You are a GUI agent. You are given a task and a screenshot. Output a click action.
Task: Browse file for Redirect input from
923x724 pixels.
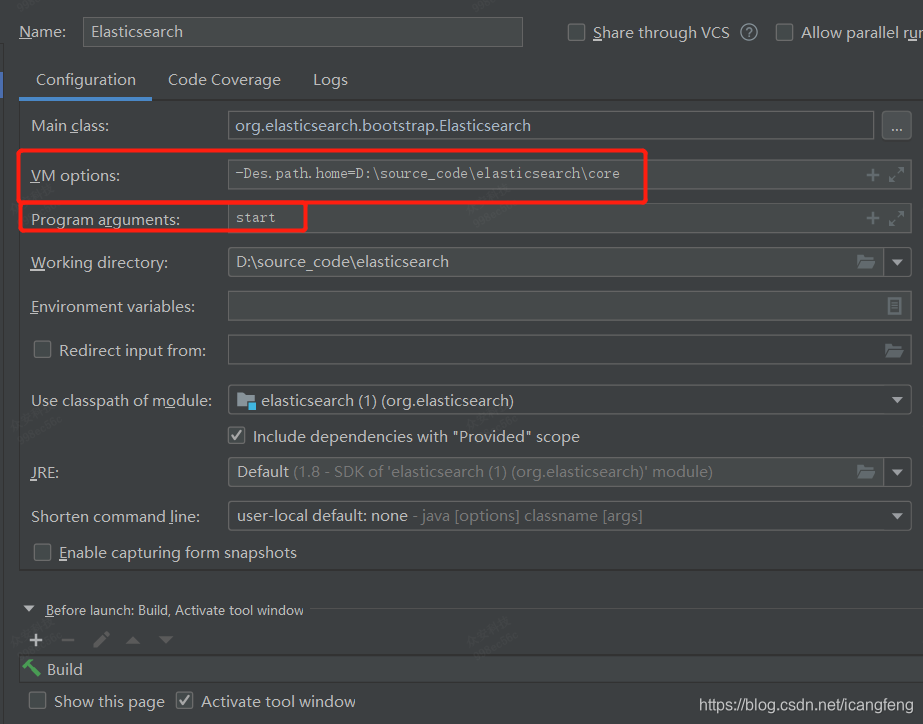point(894,351)
